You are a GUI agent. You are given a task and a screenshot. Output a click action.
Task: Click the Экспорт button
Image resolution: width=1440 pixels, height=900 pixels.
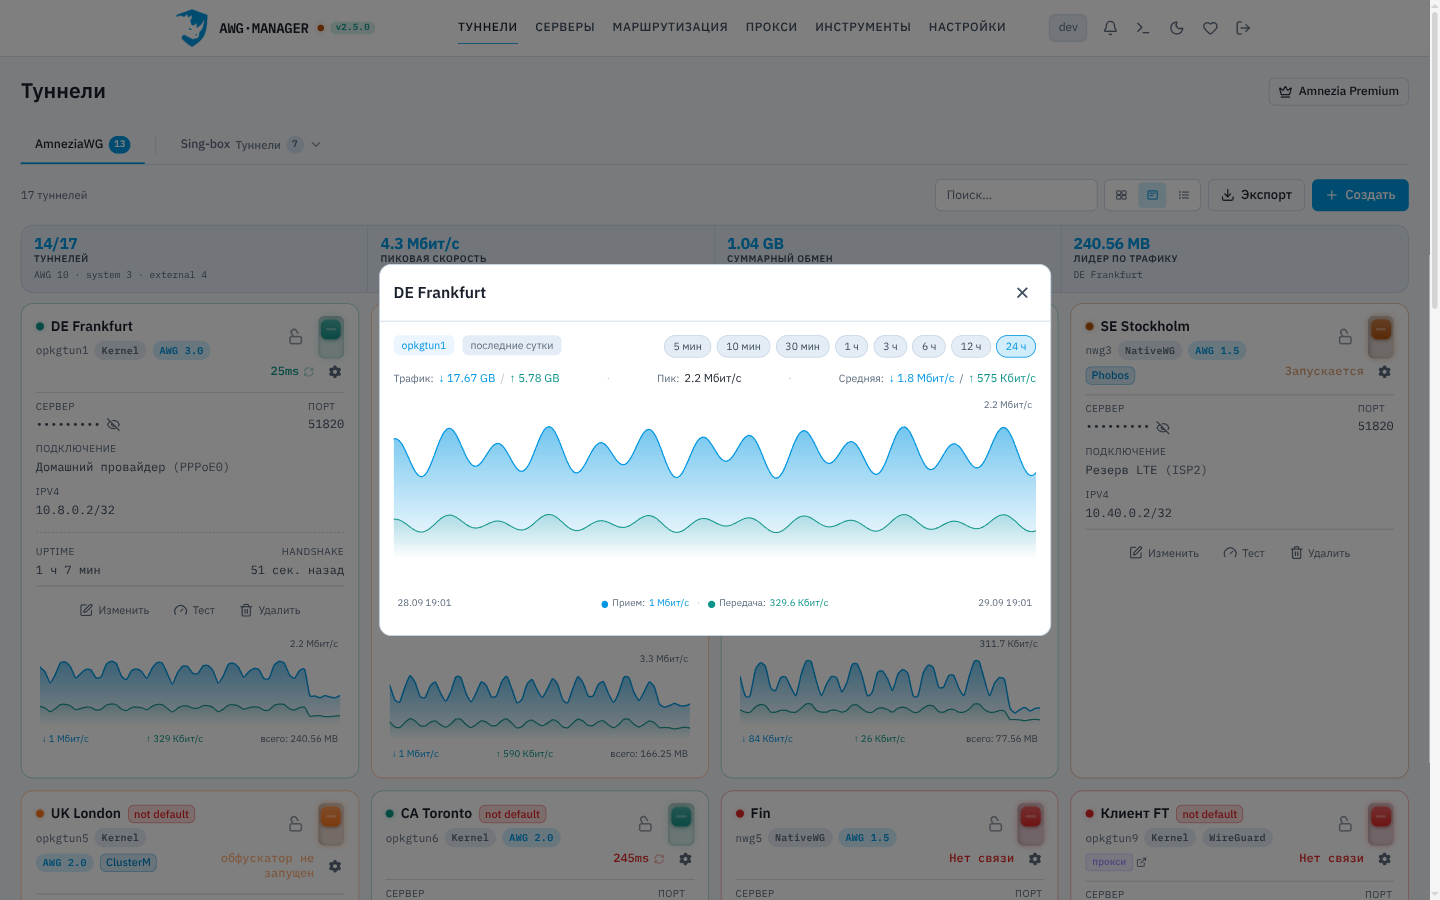[1256, 195]
